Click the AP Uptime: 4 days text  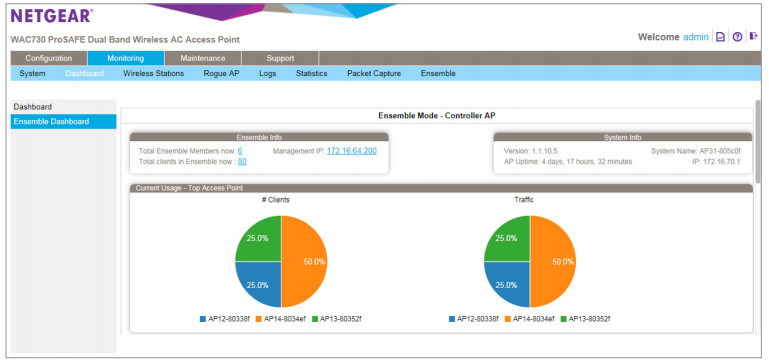click(x=568, y=161)
